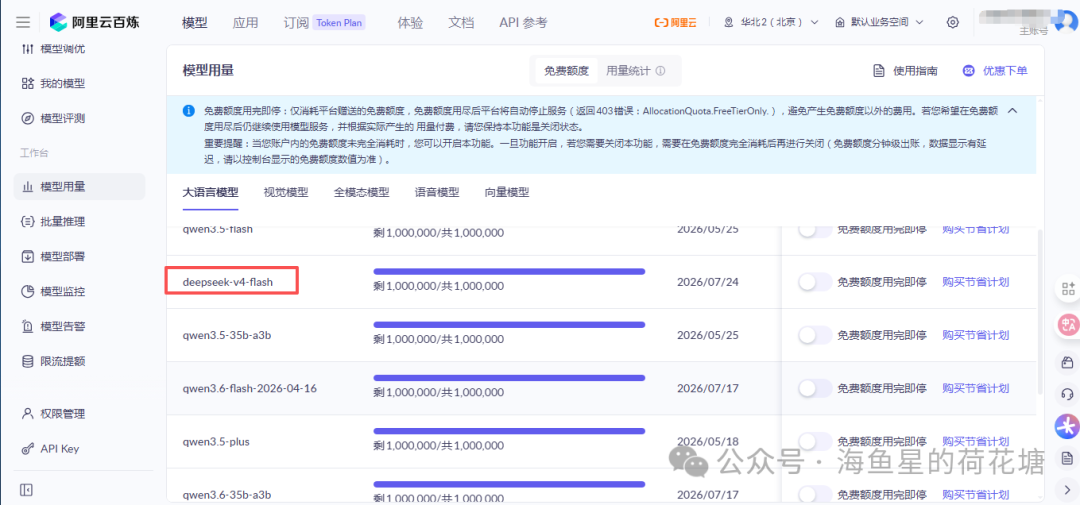Select the 语音模型 tab
Viewport: 1080px width, 505px height.
point(437,193)
